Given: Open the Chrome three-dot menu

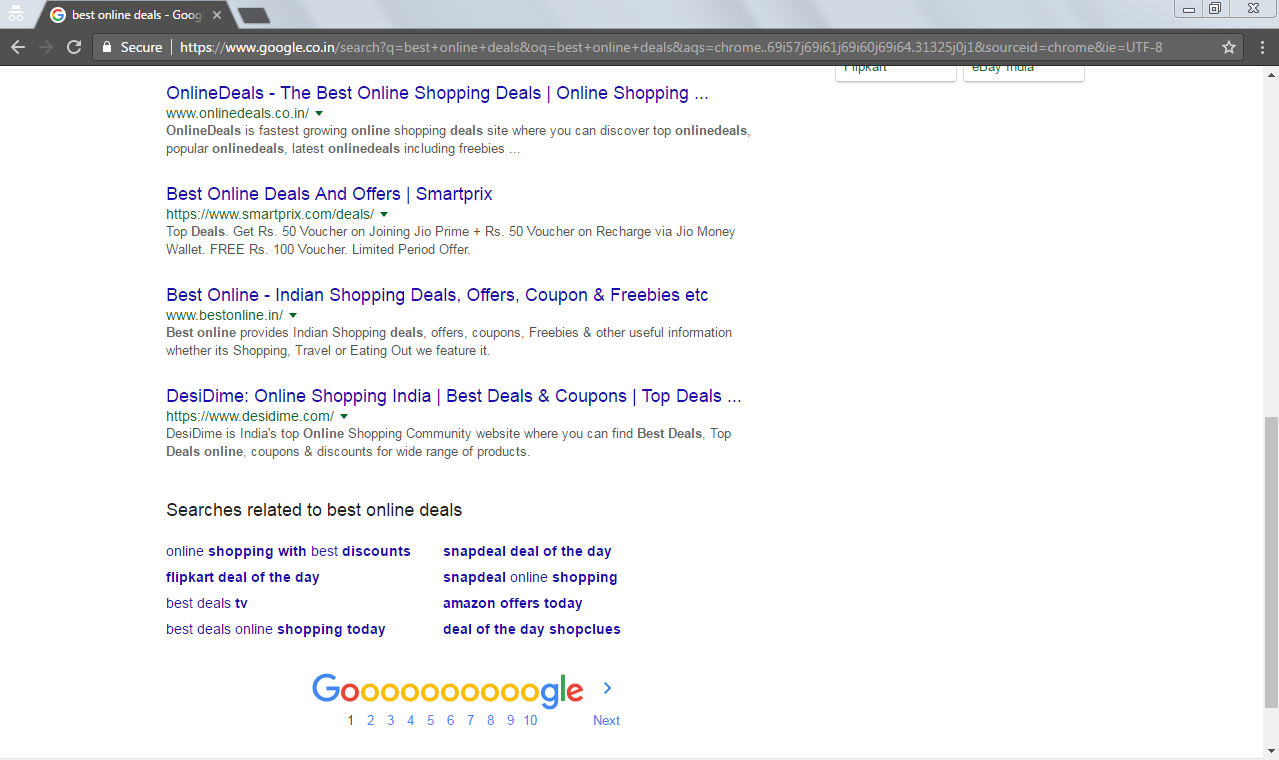Looking at the screenshot, I should 1262,47.
